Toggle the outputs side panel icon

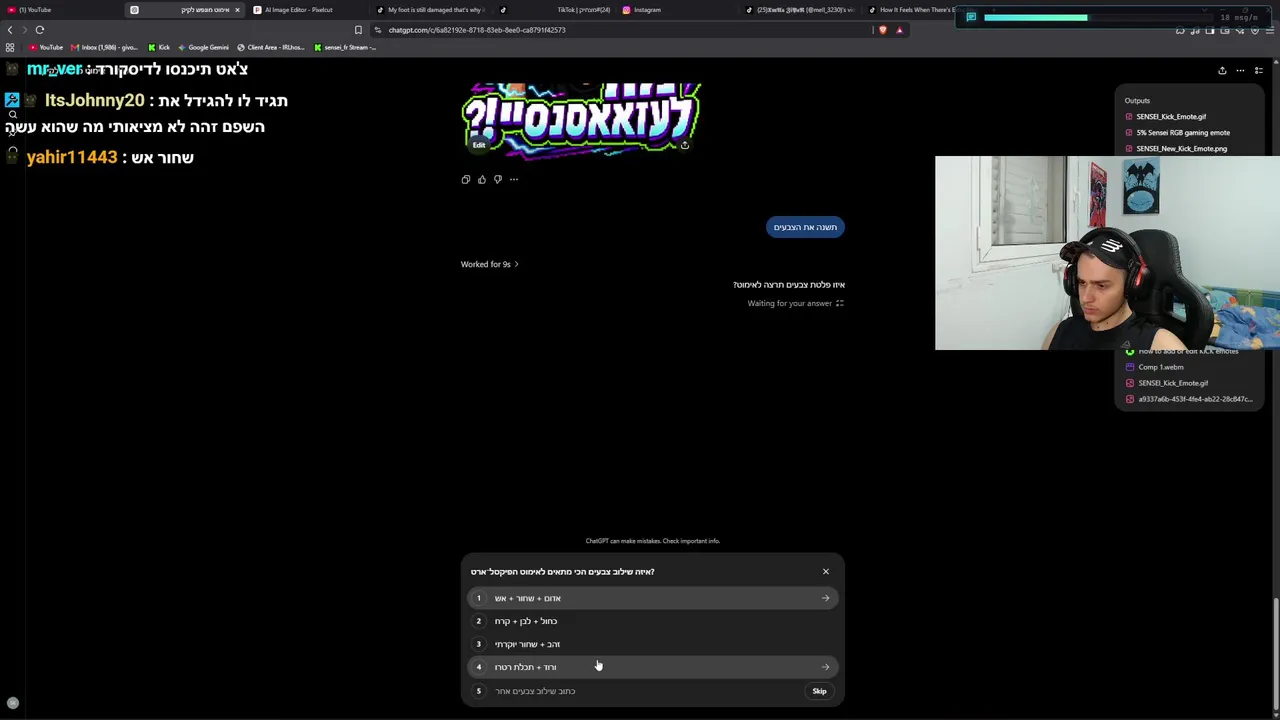coord(1259,71)
